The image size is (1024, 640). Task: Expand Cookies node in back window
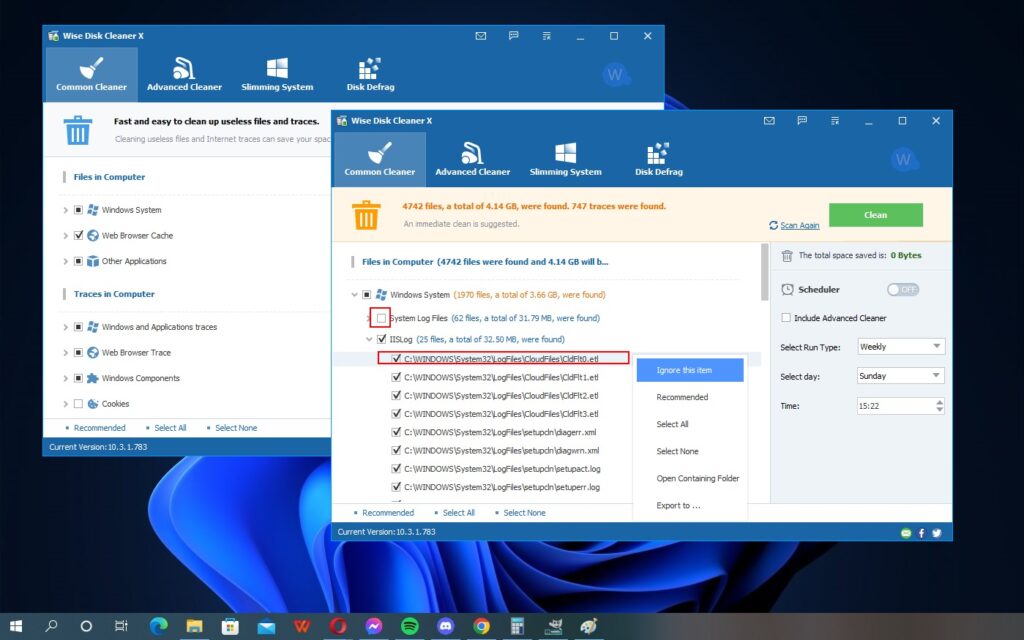click(x=65, y=404)
